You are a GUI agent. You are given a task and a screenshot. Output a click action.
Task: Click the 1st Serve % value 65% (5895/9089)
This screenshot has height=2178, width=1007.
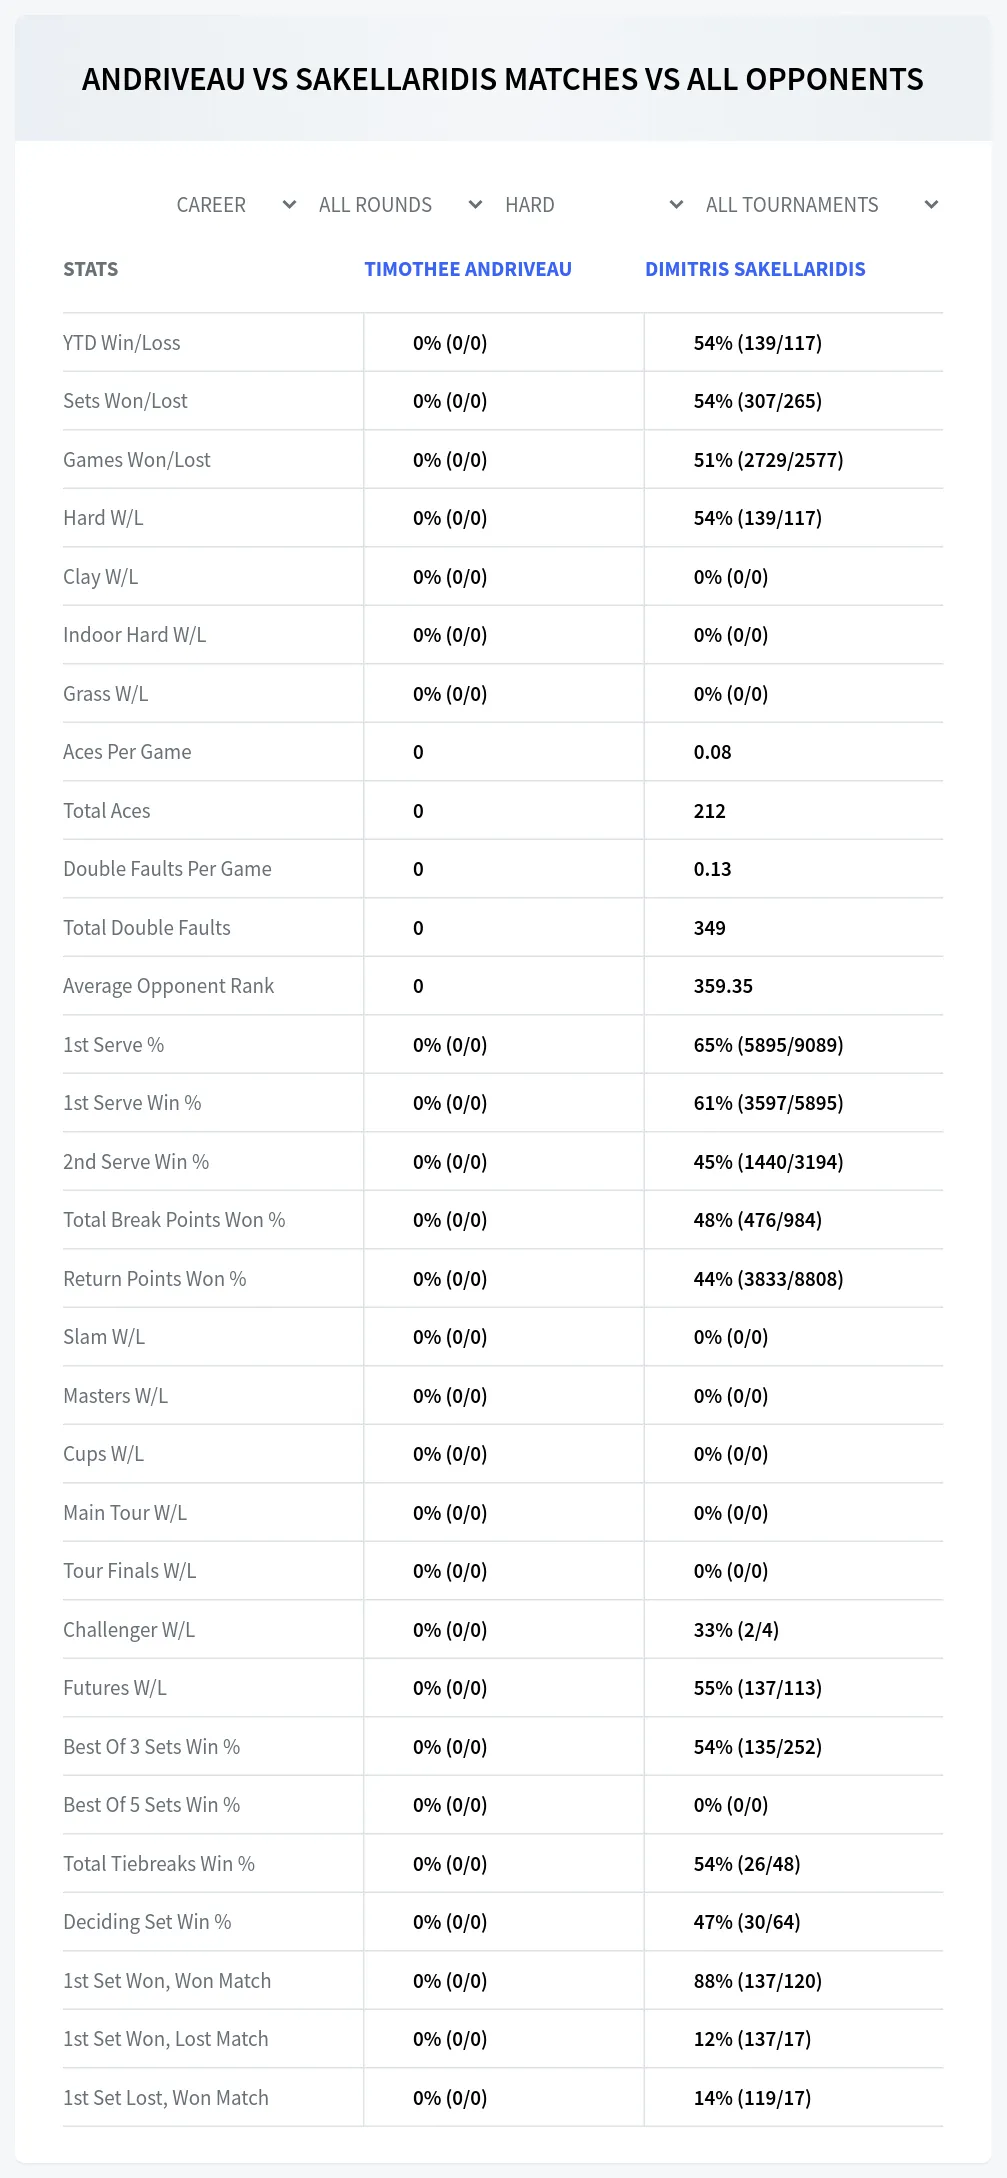coord(768,1045)
